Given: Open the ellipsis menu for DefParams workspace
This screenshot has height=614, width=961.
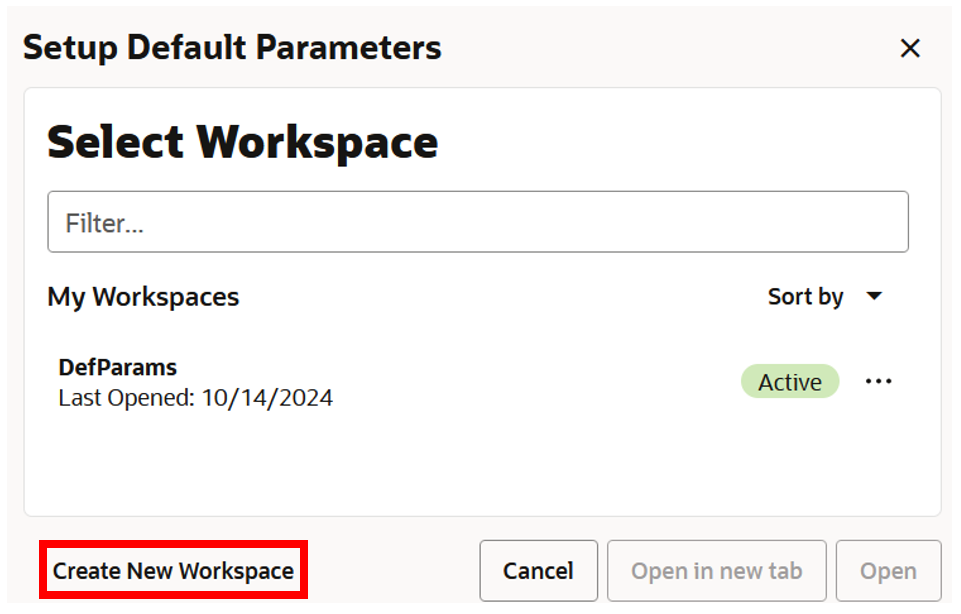Looking at the screenshot, I should pyautogui.click(x=878, y=381).
